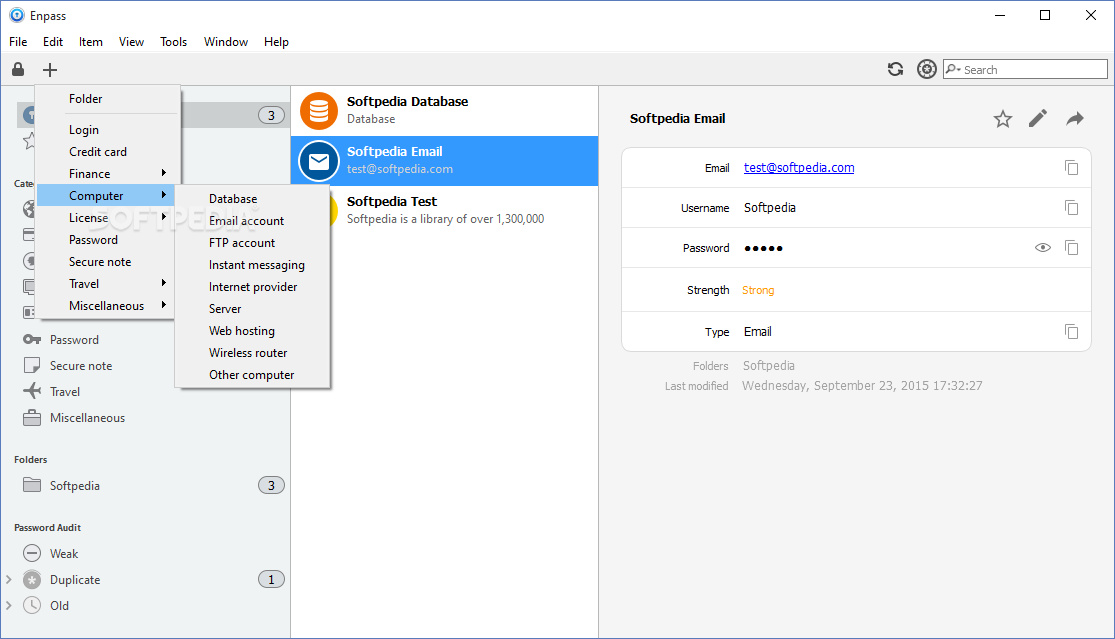
Task: Expand the Duplicate audit group
Action: tap(9, 579)
